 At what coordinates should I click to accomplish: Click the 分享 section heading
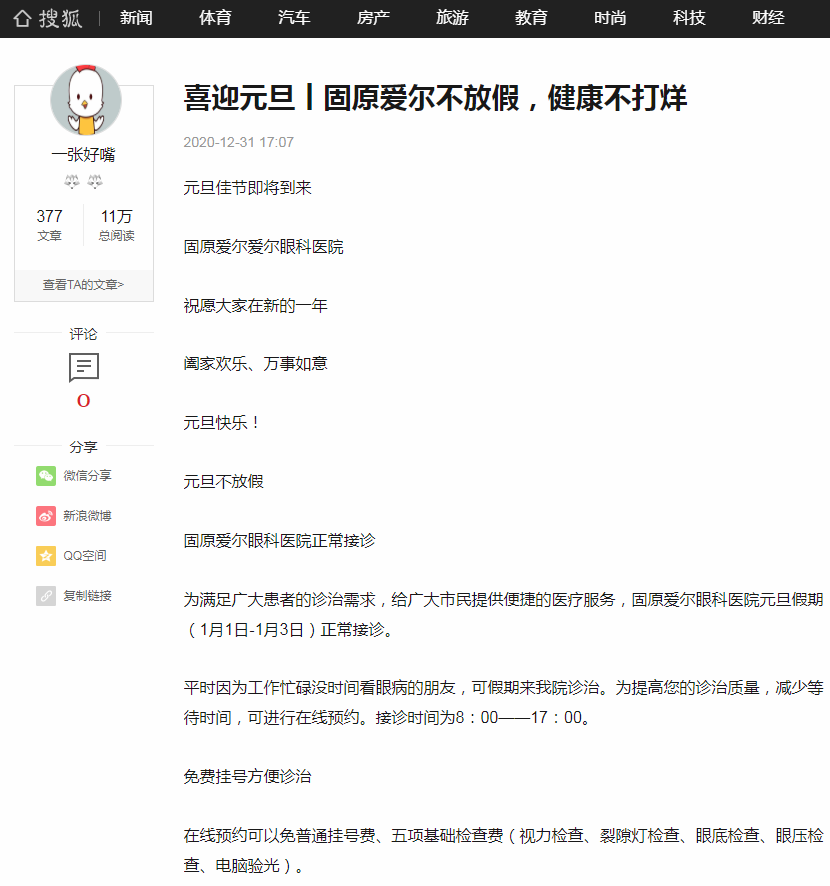click(x=84, y=447)
